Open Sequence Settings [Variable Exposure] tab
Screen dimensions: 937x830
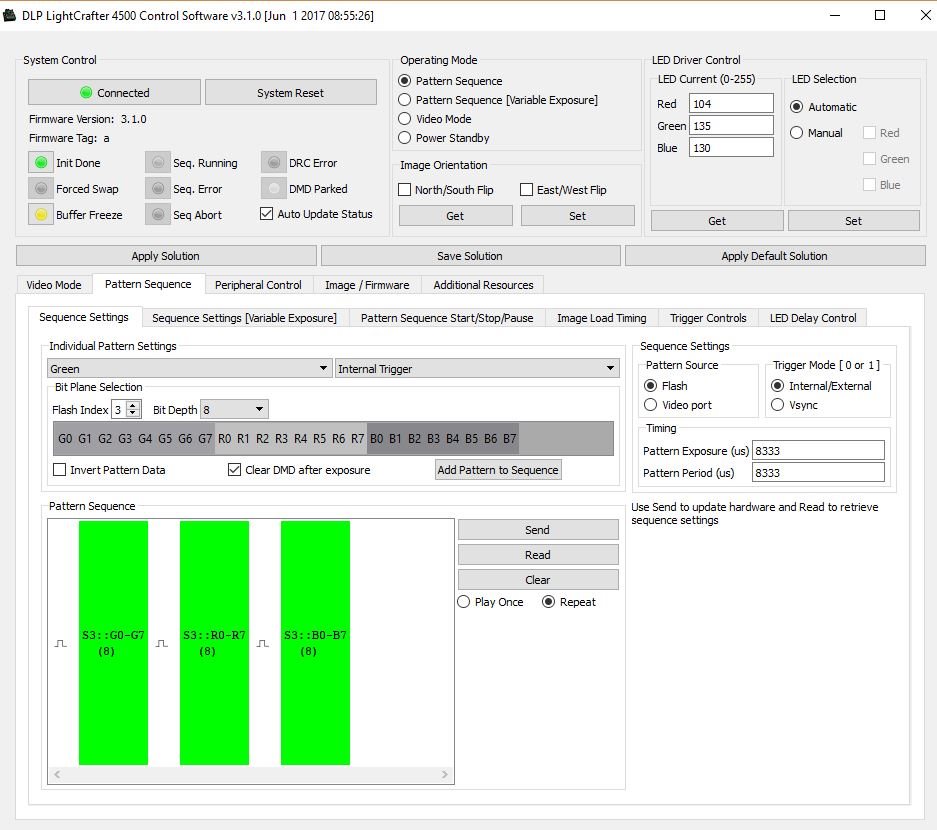coord(244,318)
